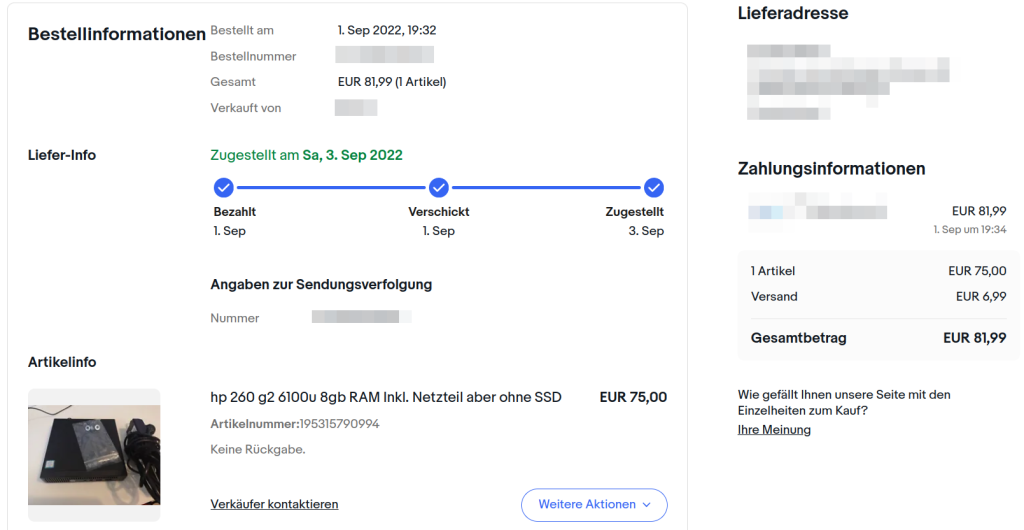
Task: Open the hp 260 g2 6100u item title
Action: tap(386, 397)
